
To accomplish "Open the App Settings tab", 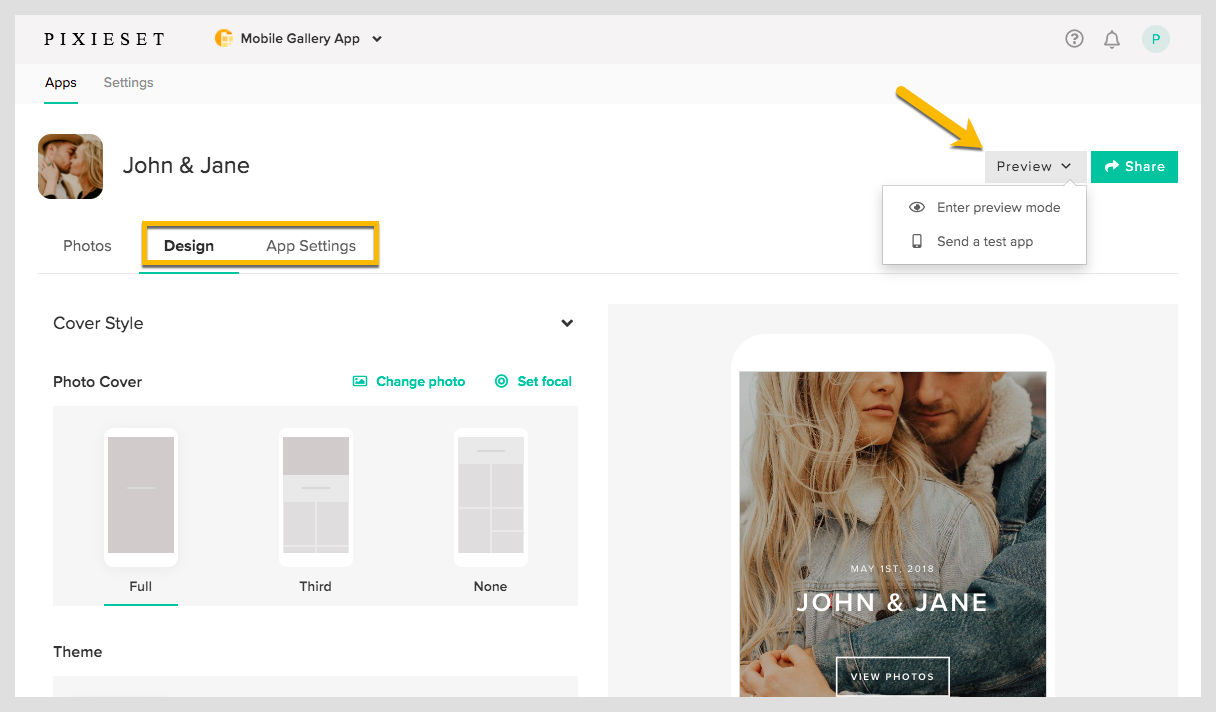I will click(x=311, y=246).
